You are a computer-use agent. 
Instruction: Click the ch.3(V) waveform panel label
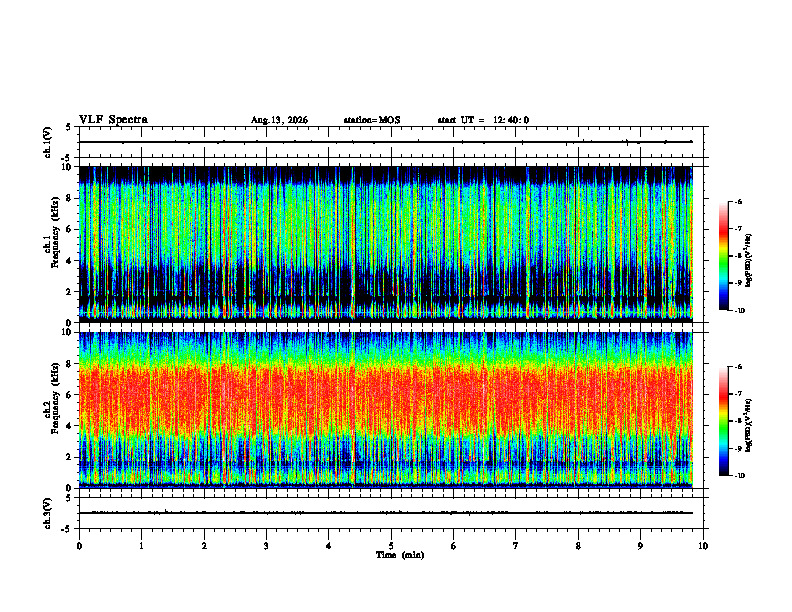tap(47, 513)
